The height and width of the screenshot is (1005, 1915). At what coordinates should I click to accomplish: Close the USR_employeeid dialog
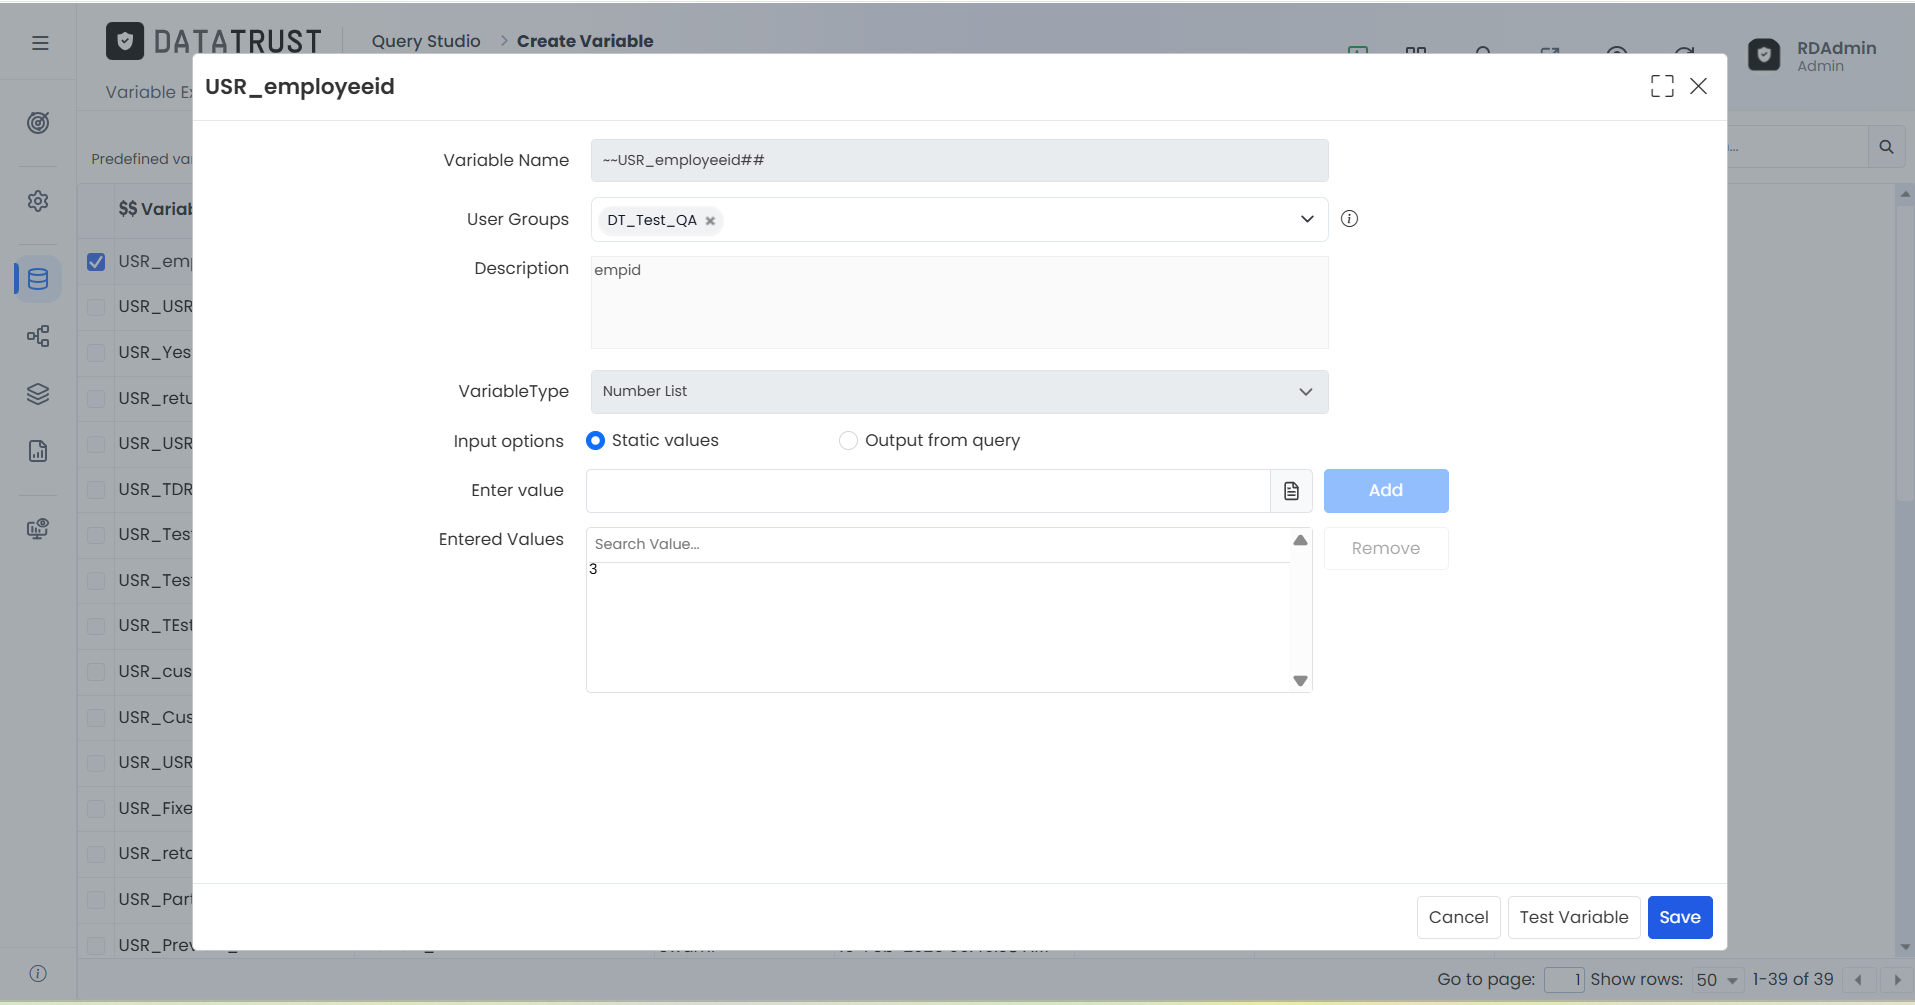click(1698, 86)
